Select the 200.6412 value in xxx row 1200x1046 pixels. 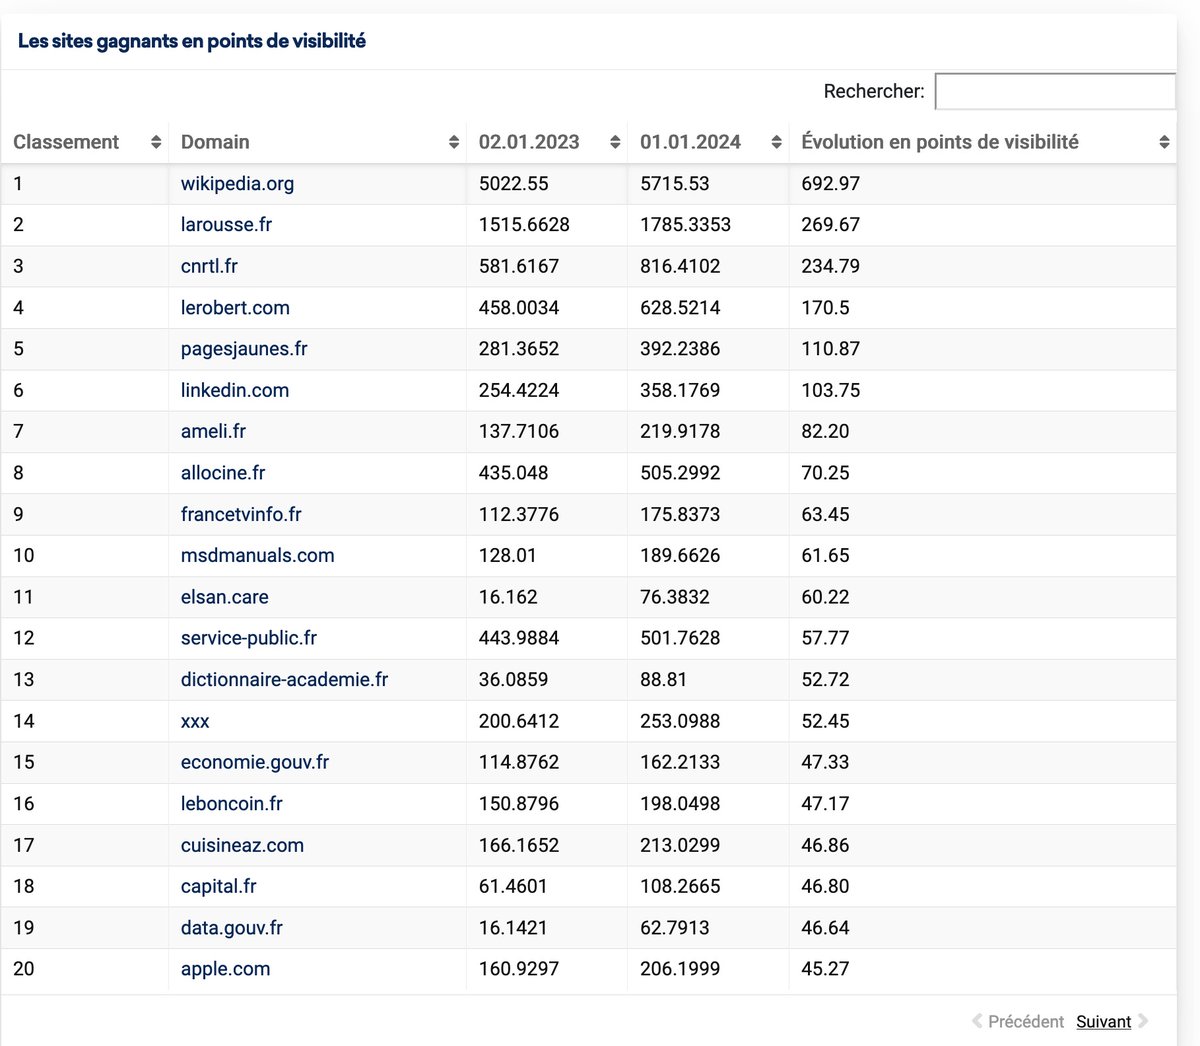(519, 721)
